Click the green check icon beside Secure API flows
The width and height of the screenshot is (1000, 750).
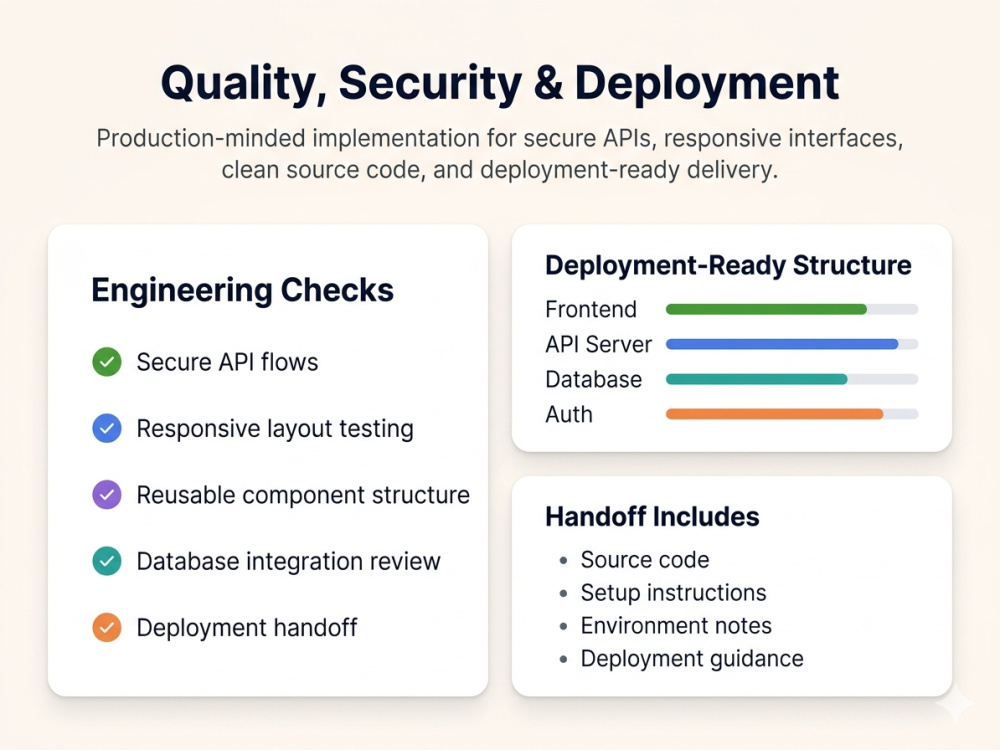pyautogui.click(x=107, y=362)
